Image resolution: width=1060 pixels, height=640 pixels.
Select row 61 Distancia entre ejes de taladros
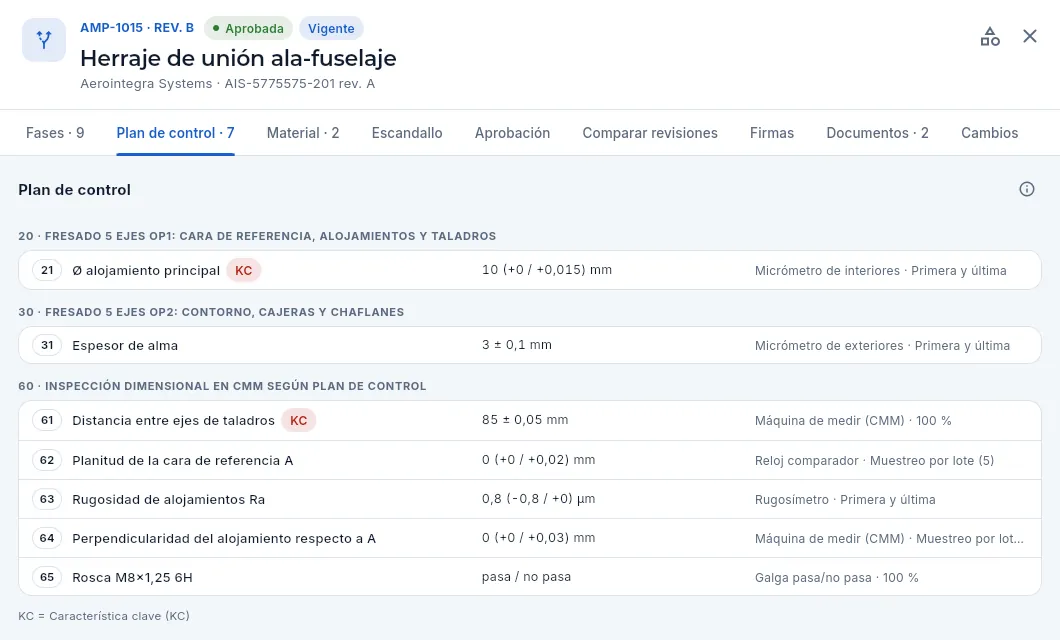530,420
